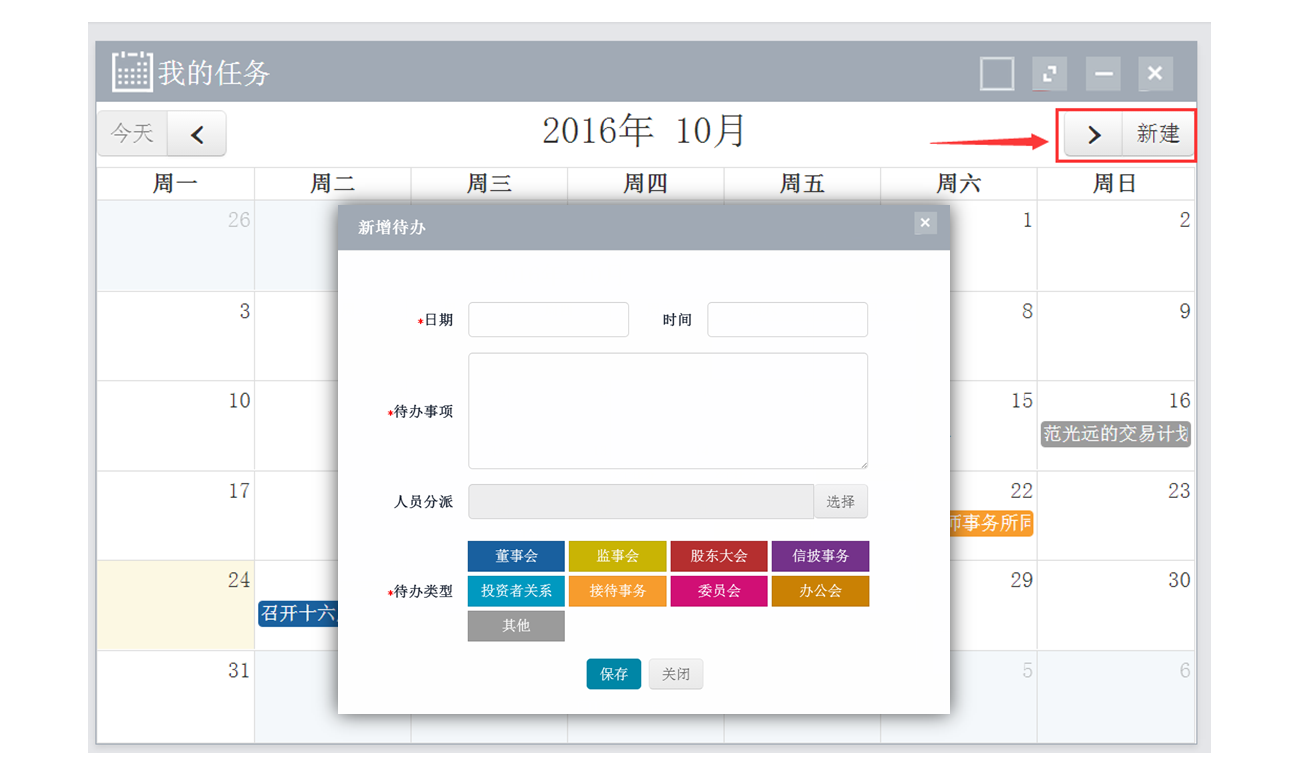Click the 选择 button for 人员分派

(841, 502)
